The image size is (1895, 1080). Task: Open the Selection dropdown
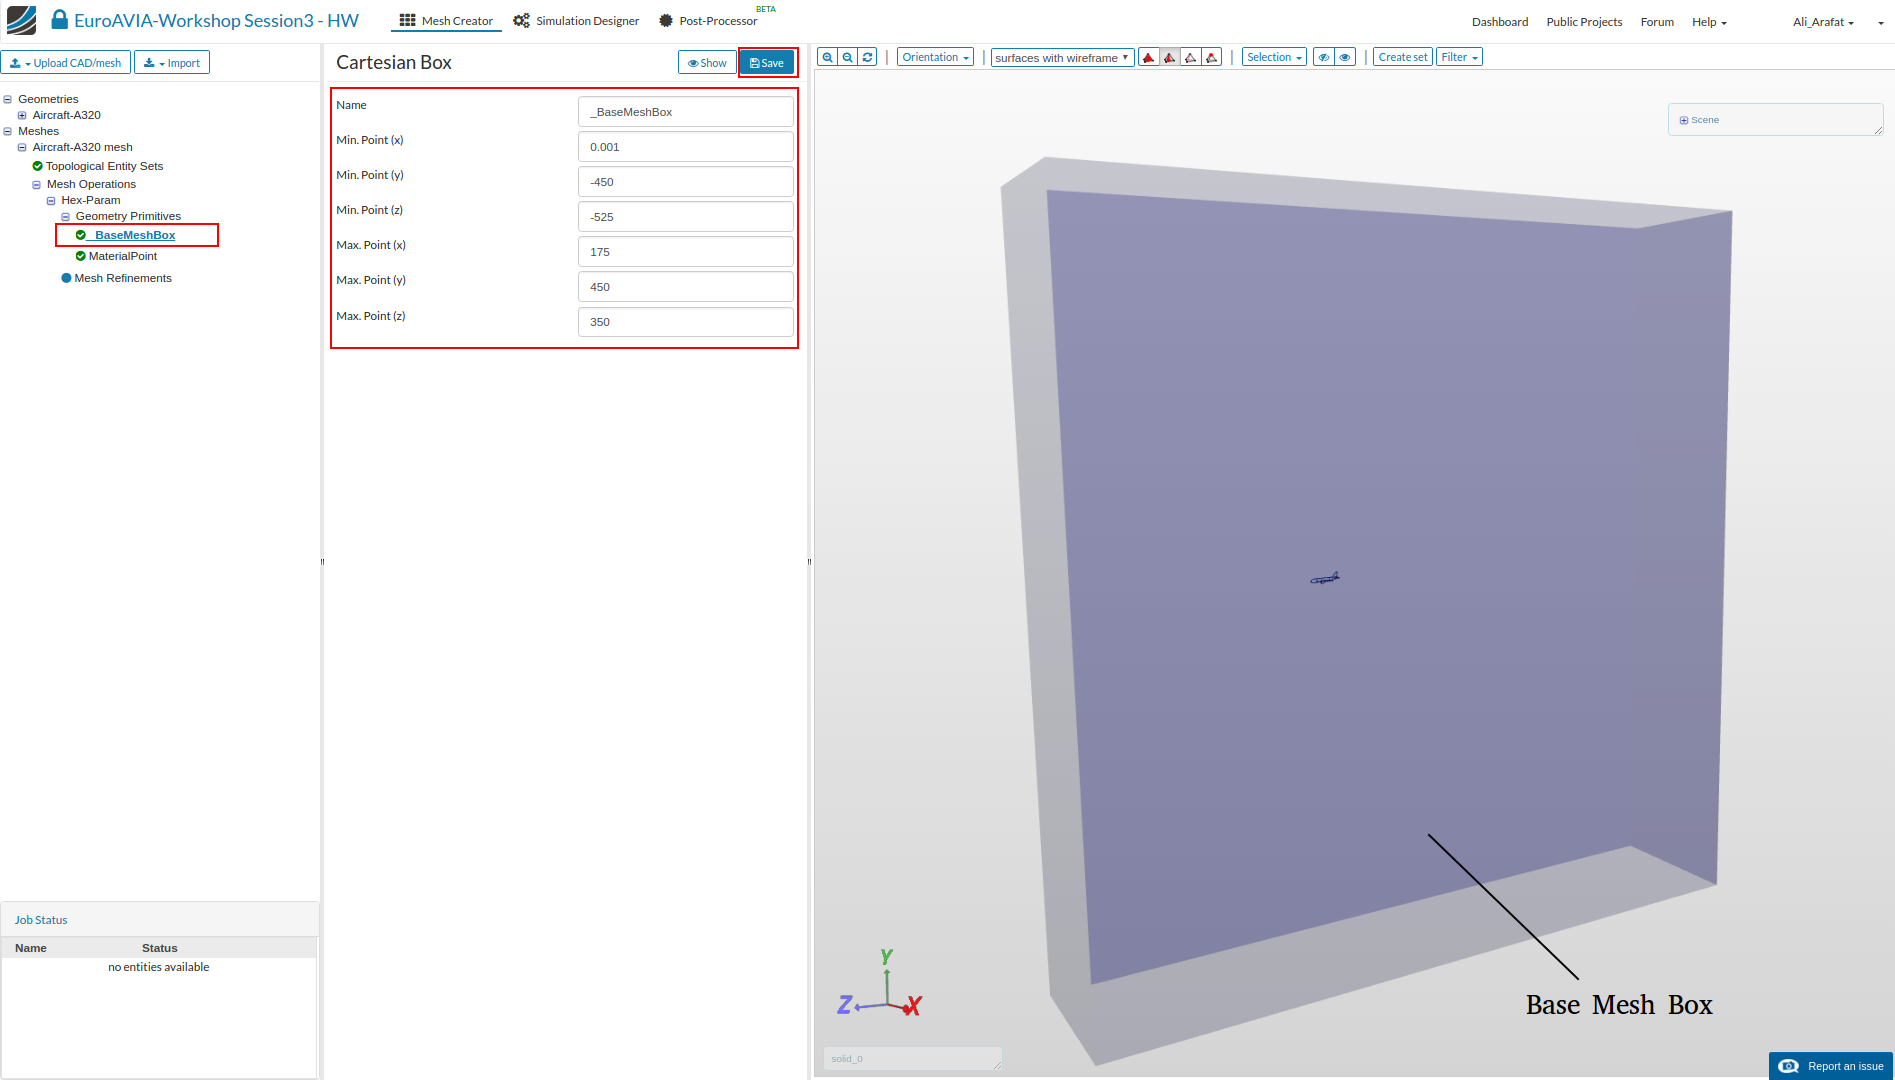coord(1274,58)
